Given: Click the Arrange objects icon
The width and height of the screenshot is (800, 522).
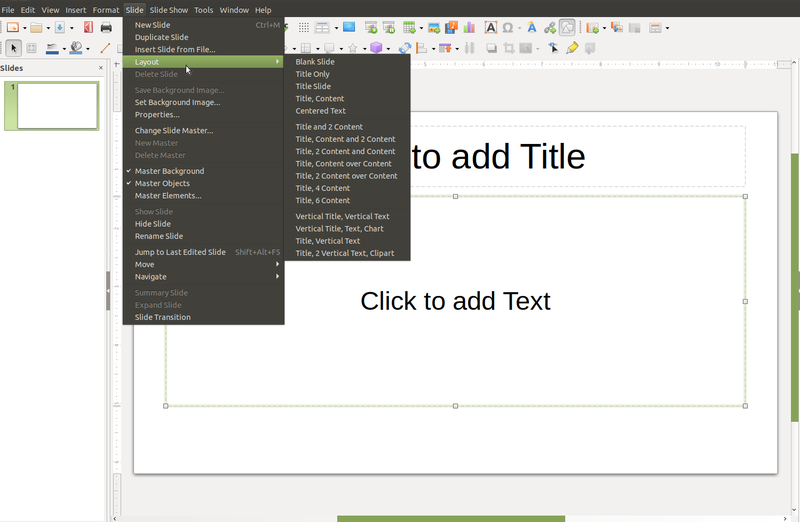Looking at the screenshot, I should tap(445, 48).
